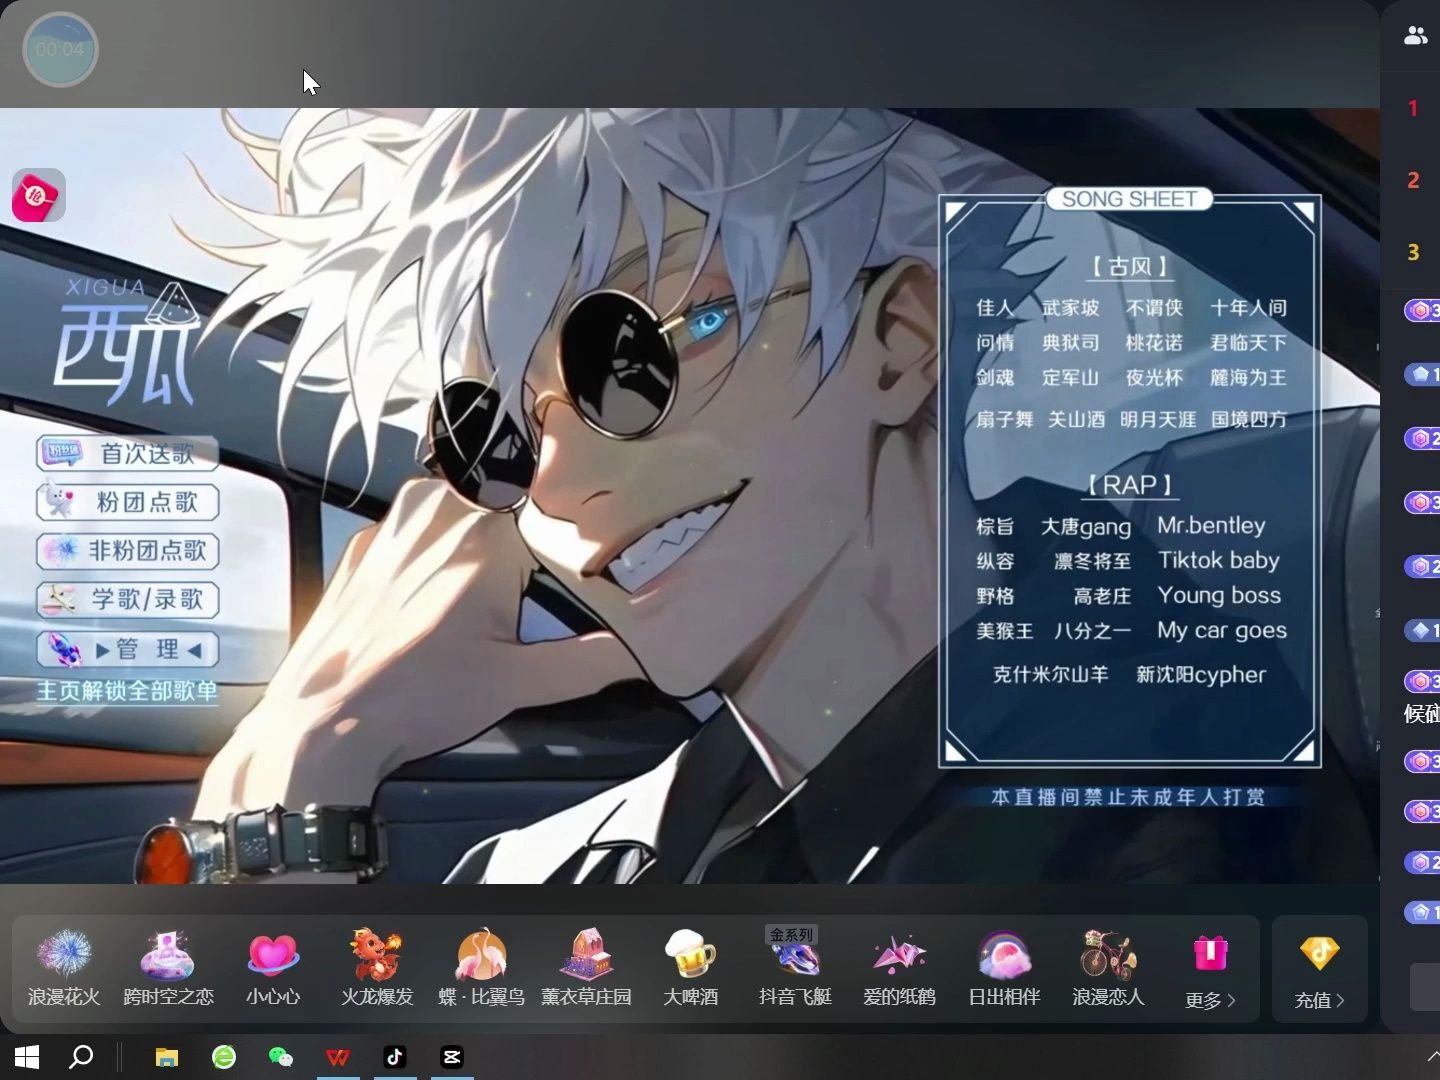Image resolution: width=1440 pixels, height=1080 pixels.
Task: Click the recording timer circle
Action: click(x=60, y=49)
